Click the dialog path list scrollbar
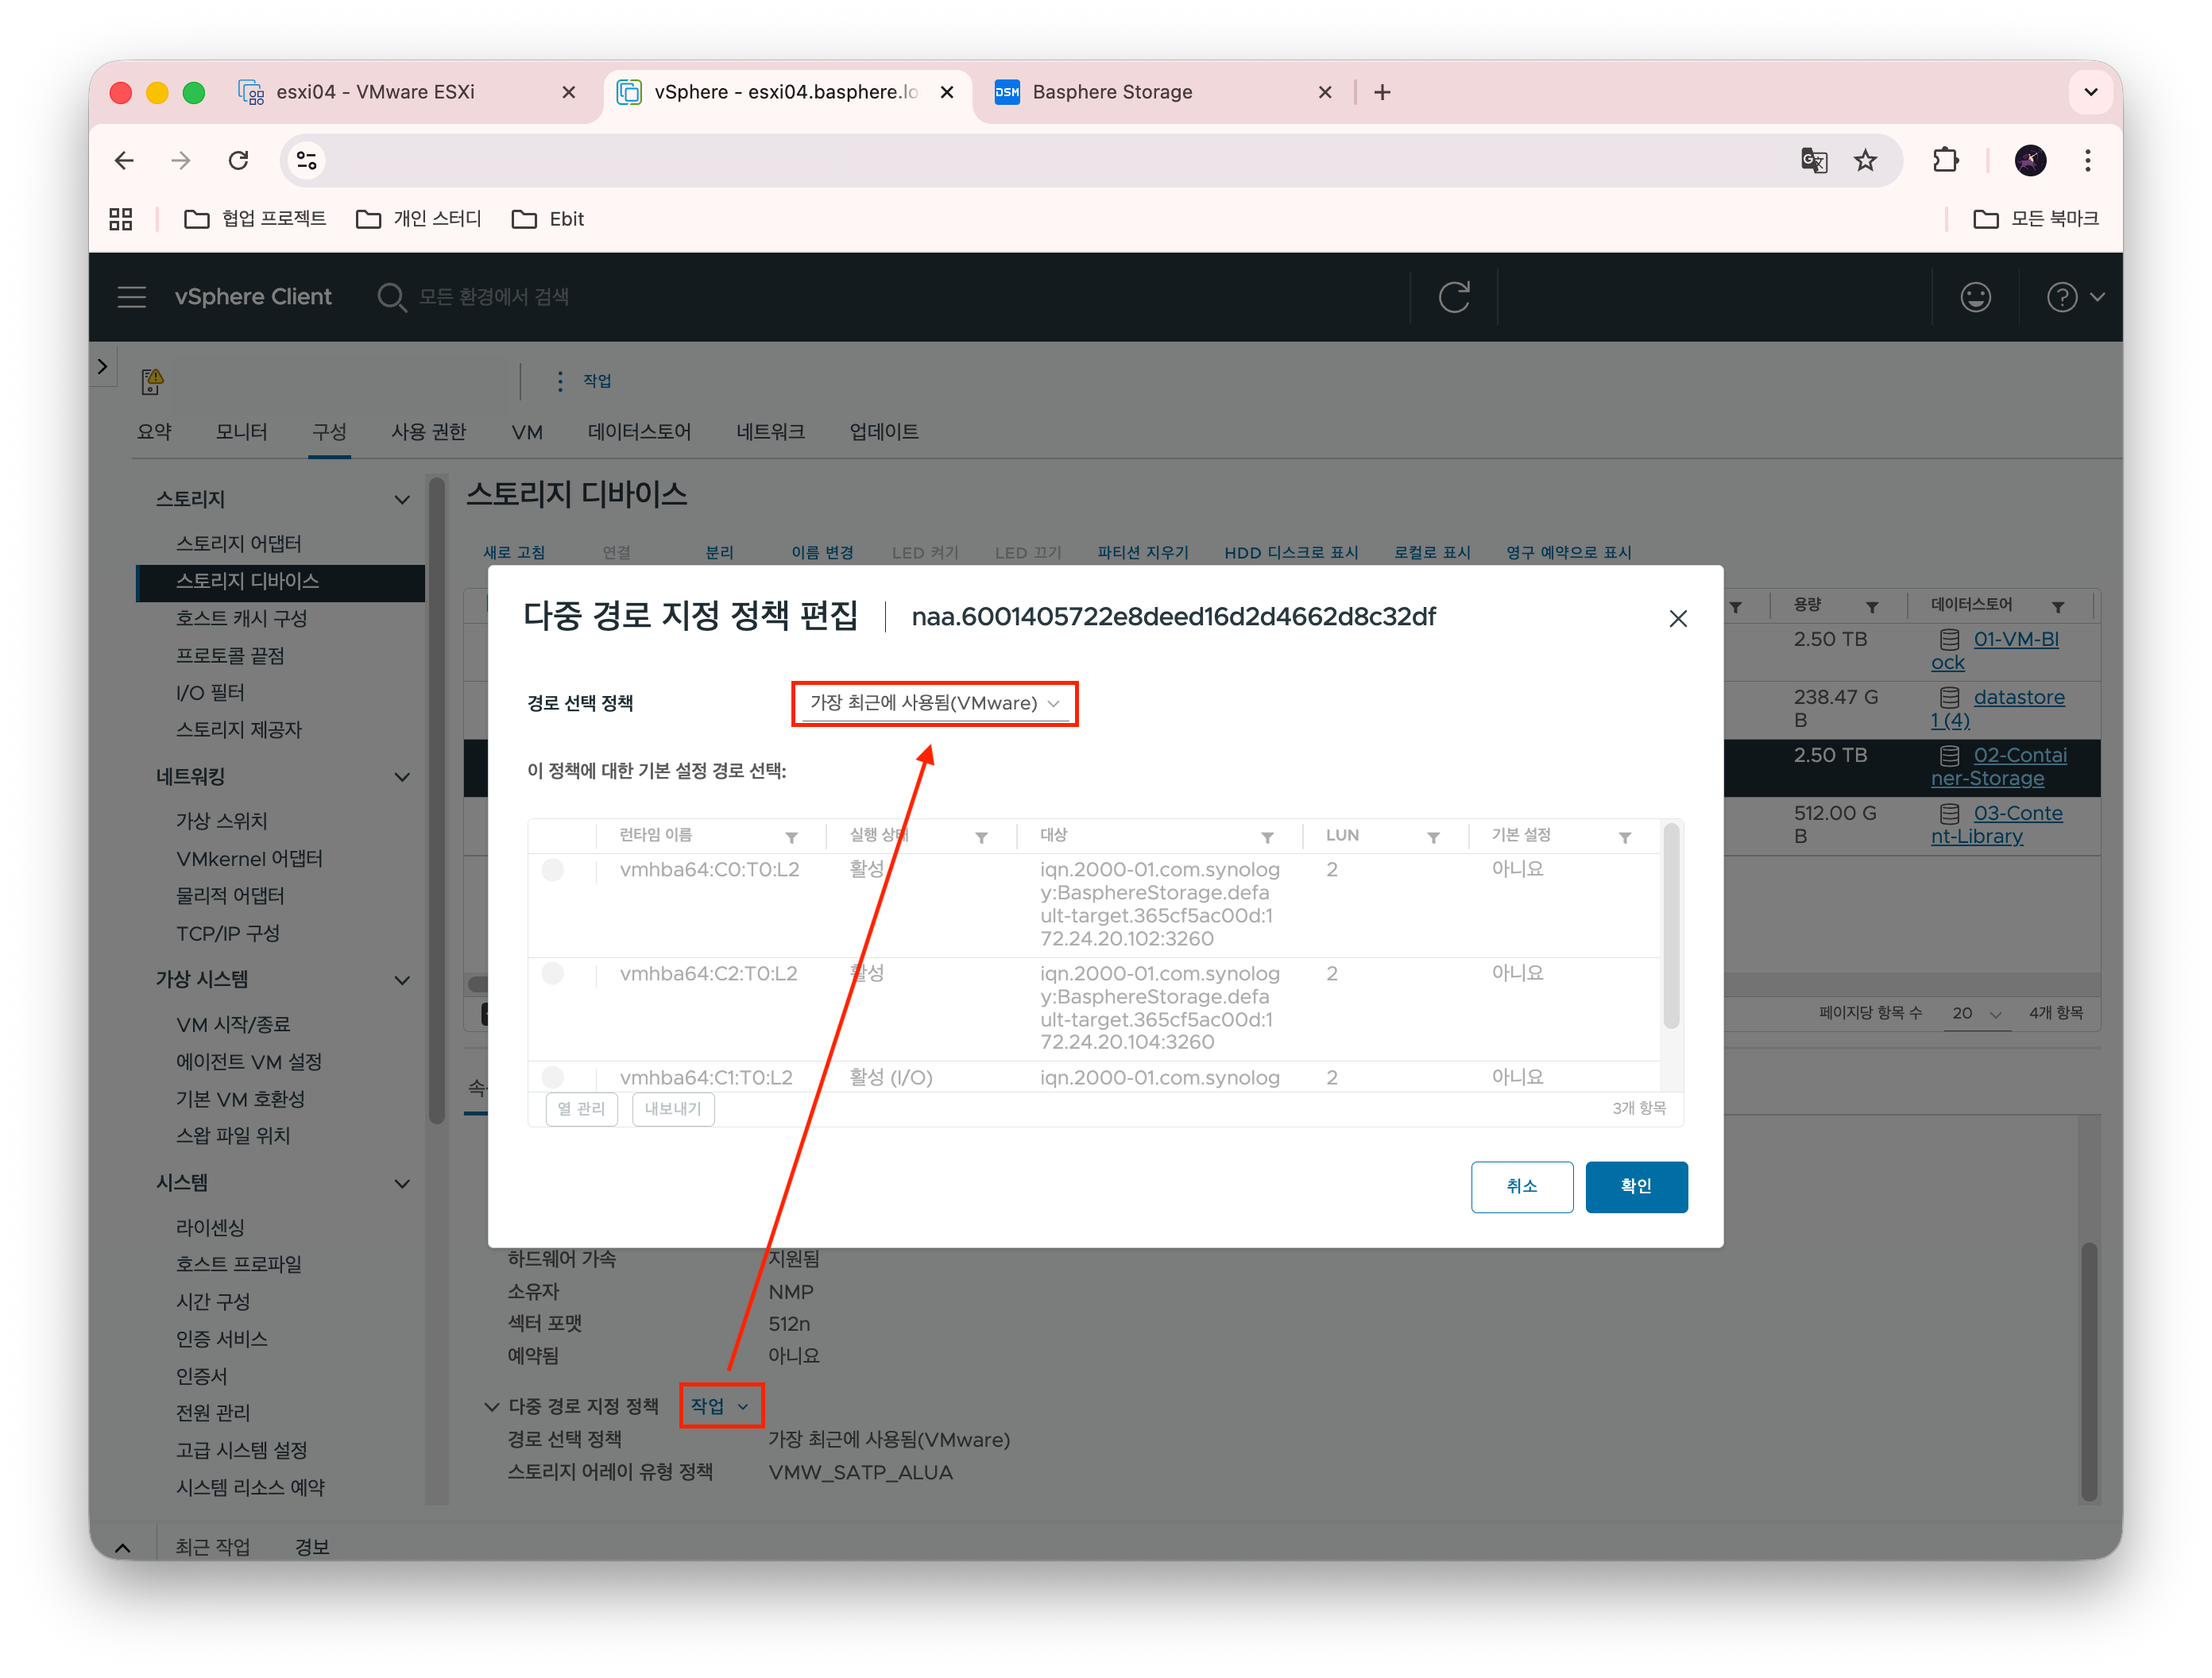The width and height of the screenshot is (2212, 1678). (1670, 925)
